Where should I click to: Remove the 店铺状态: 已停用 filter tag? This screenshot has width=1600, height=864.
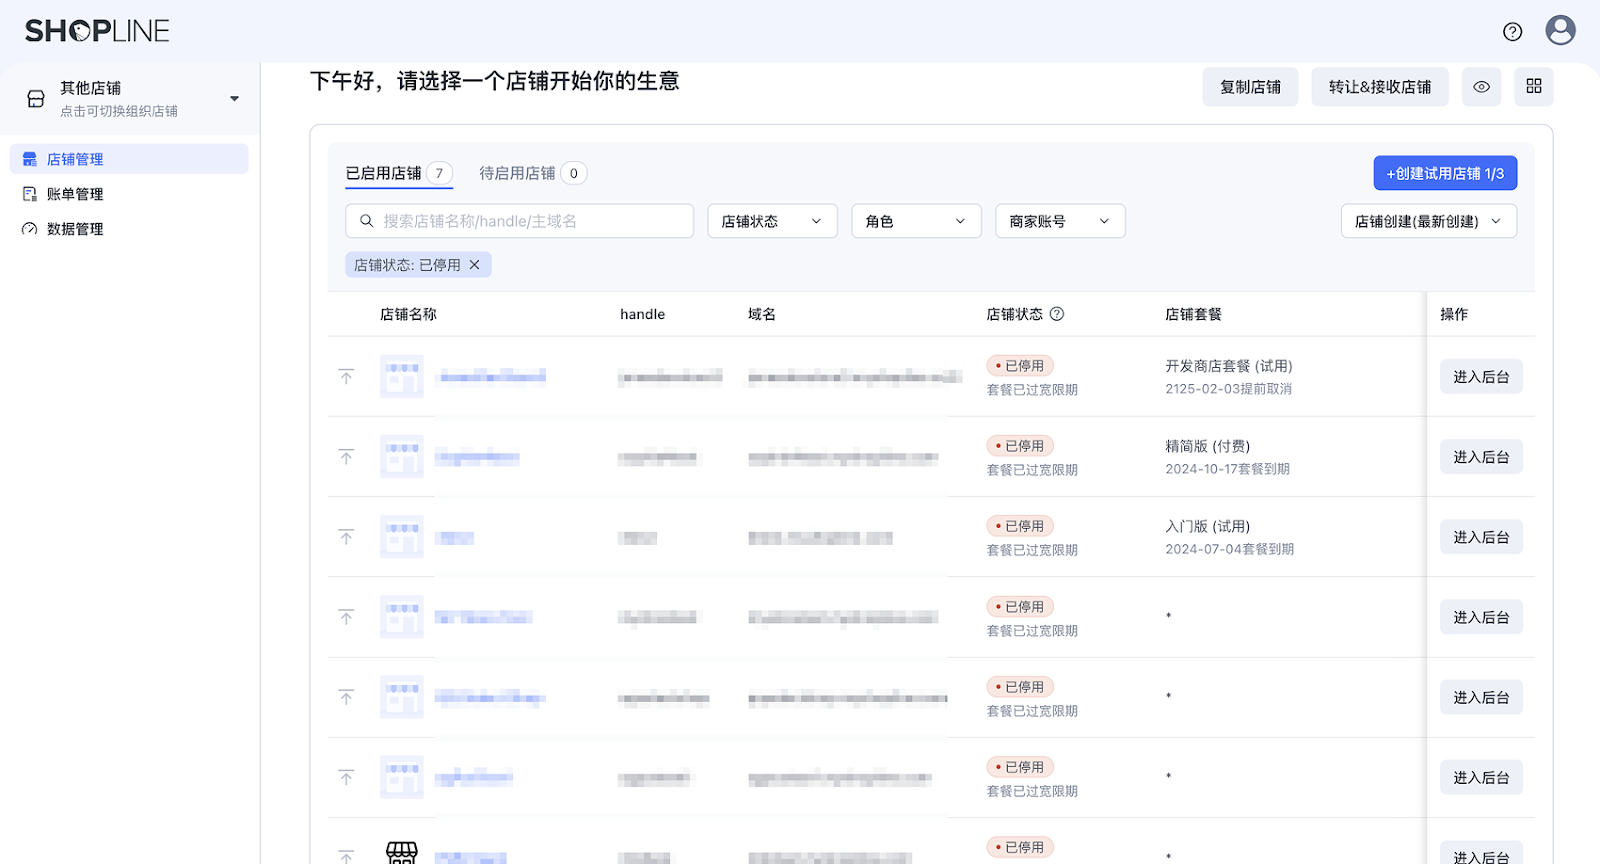(x=475, y=265)
